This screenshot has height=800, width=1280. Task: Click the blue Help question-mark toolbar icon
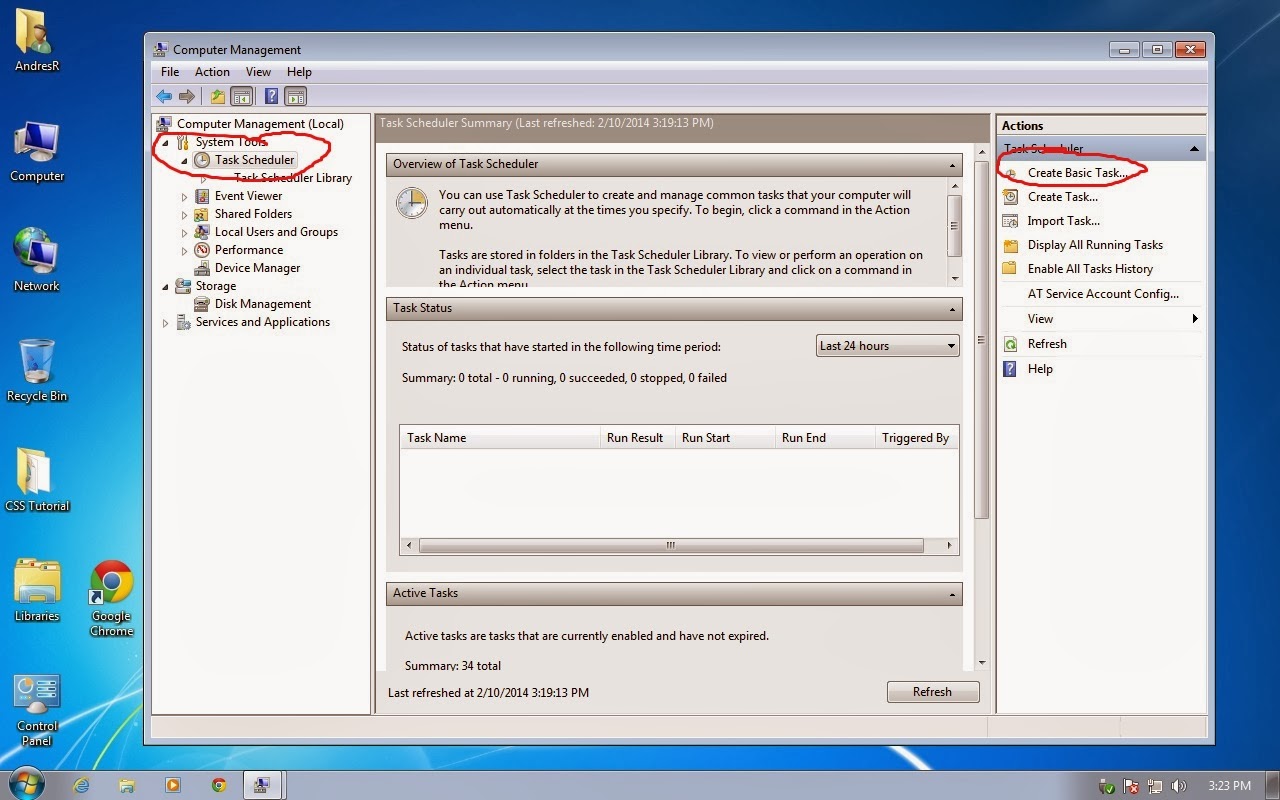[x=271, y=96]
